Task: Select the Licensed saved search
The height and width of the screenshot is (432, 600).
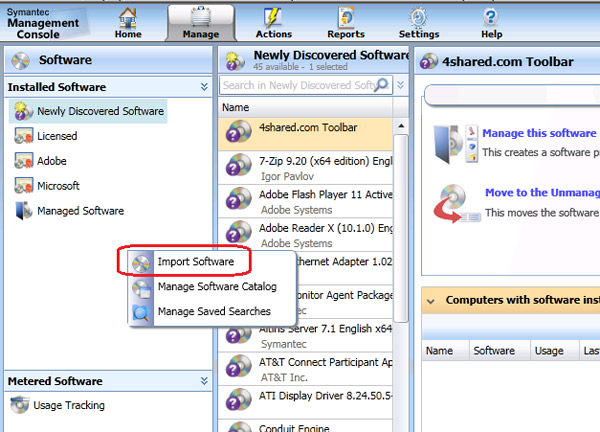Action: pyautogui.click(x=57, y=136)
